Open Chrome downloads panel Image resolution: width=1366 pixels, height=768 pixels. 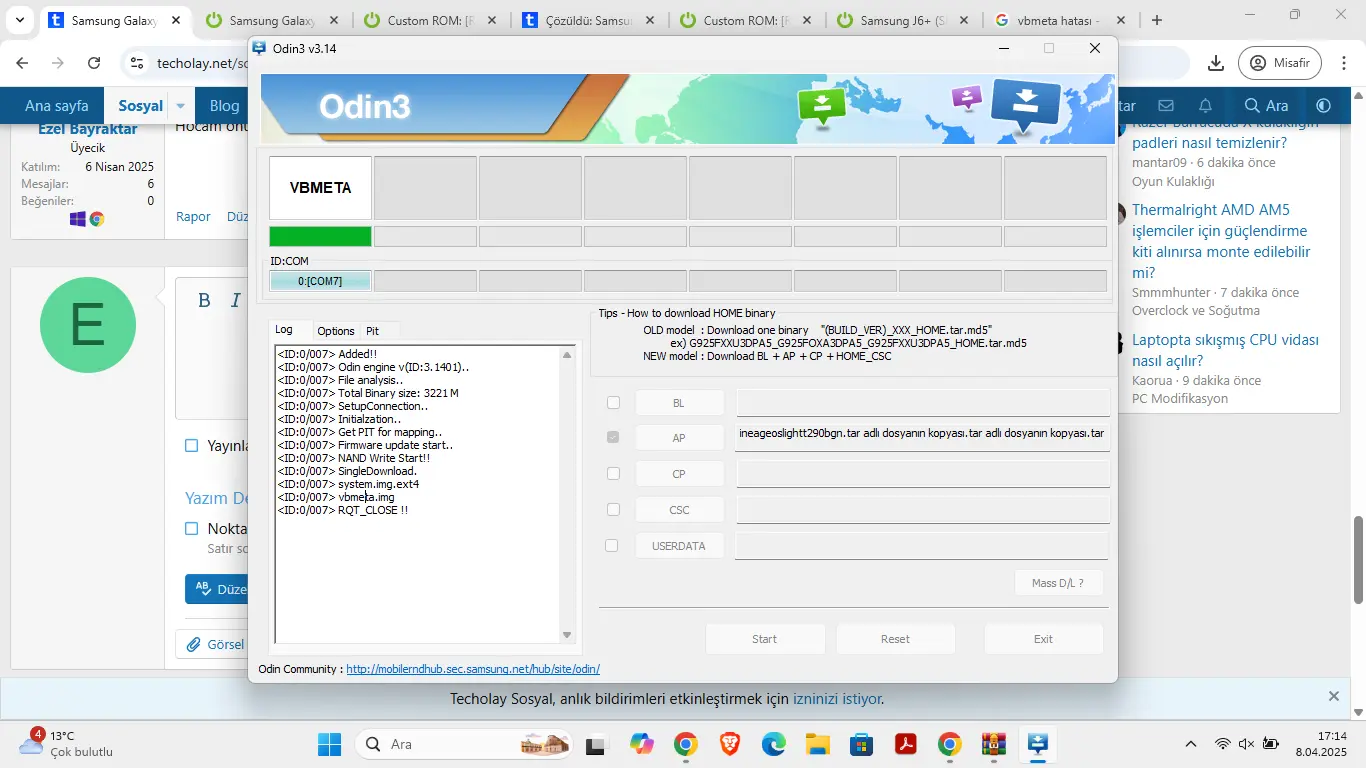(1216, 63)
